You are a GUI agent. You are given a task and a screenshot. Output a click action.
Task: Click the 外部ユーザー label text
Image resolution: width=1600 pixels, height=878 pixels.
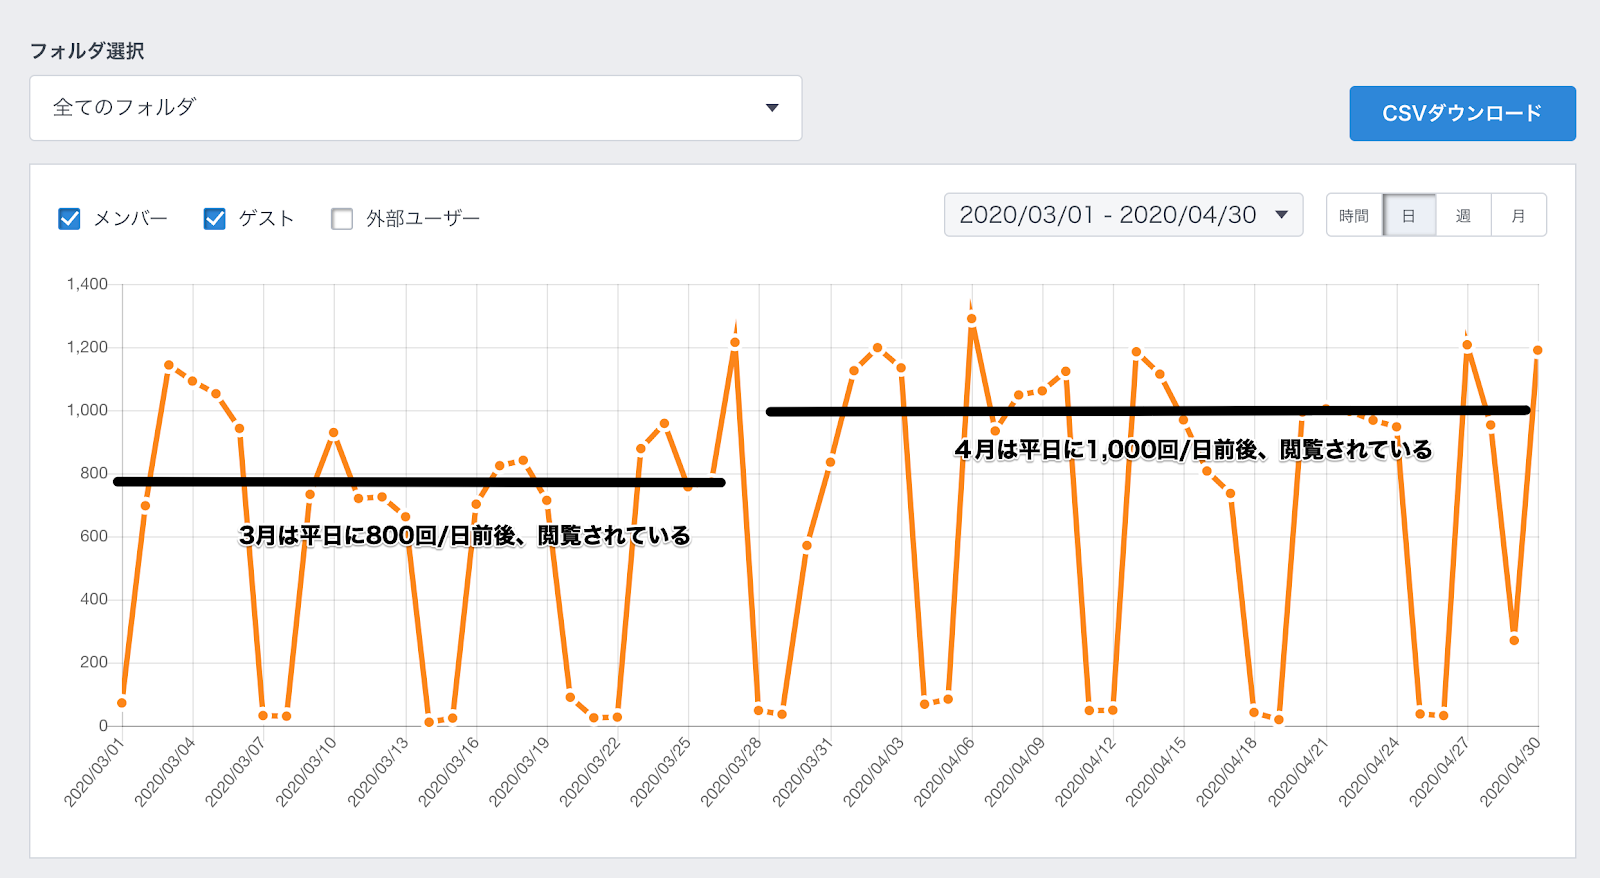coord(422,218)
